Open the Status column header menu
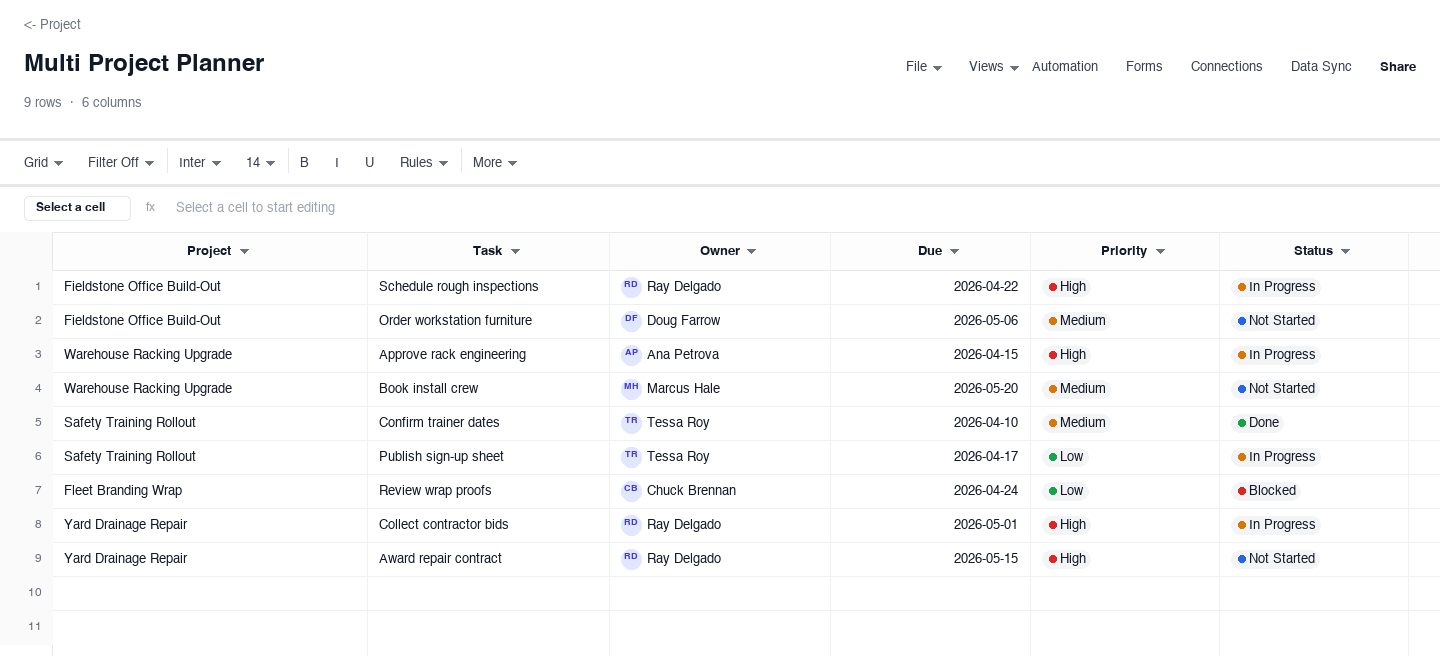Screen dimensions: 1440x656 [x=1345, y=251]
